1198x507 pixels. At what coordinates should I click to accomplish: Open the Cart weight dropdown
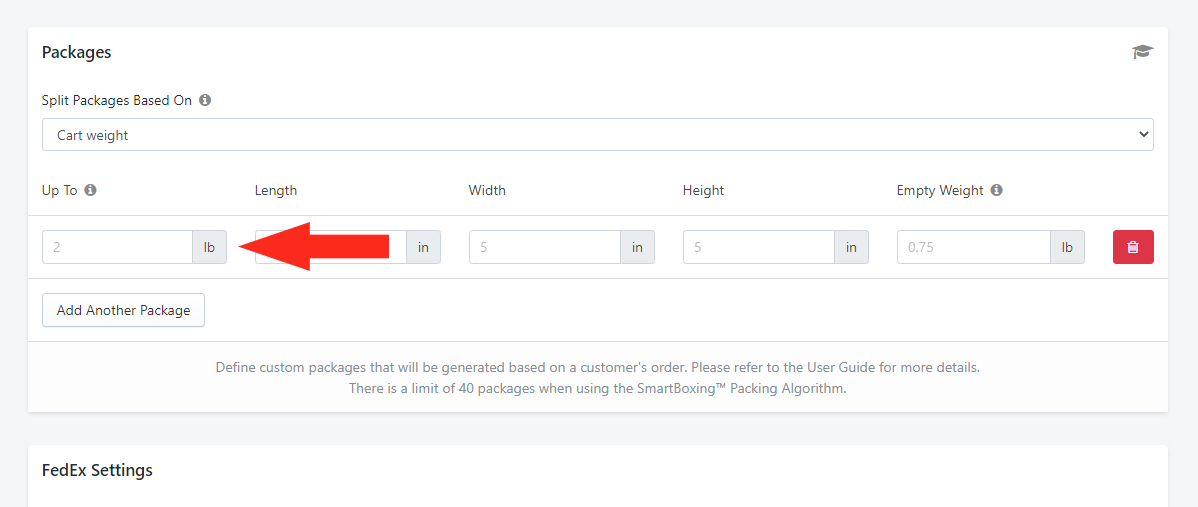click(x=597, y=134)
